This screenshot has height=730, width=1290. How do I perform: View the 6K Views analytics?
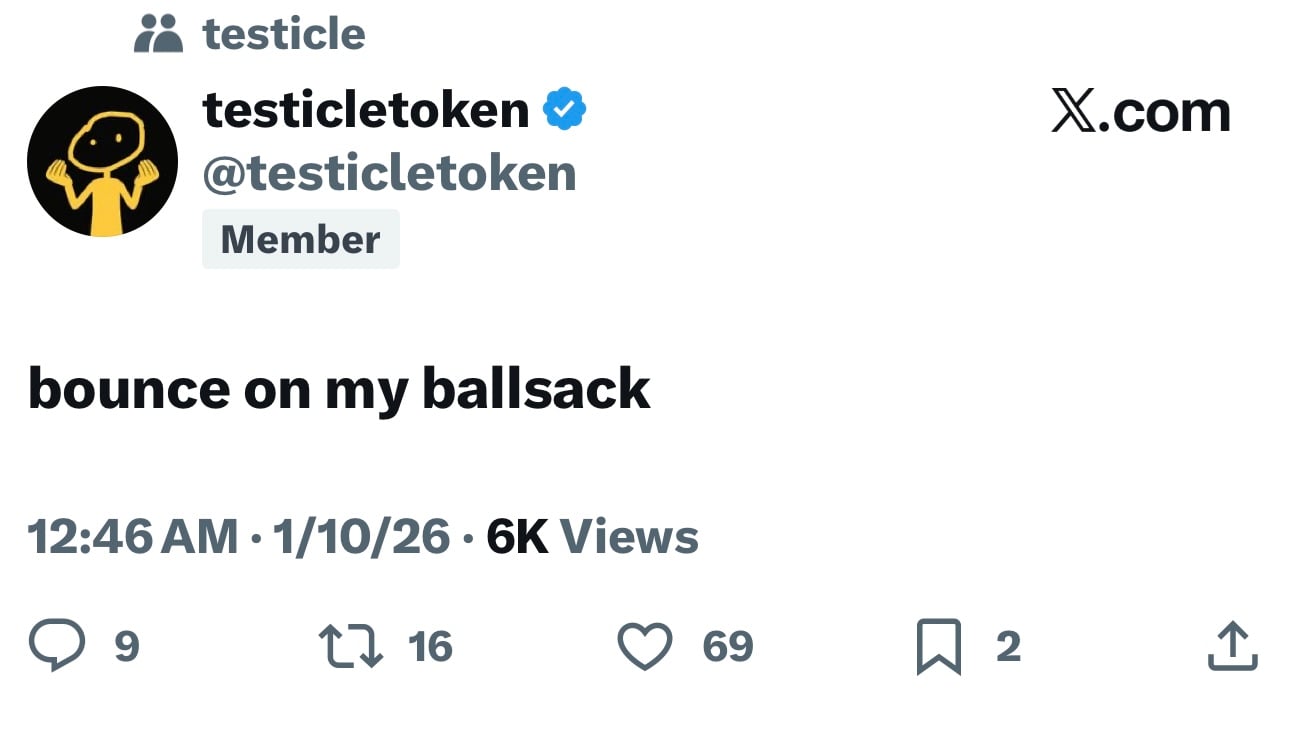coord(592,537)
